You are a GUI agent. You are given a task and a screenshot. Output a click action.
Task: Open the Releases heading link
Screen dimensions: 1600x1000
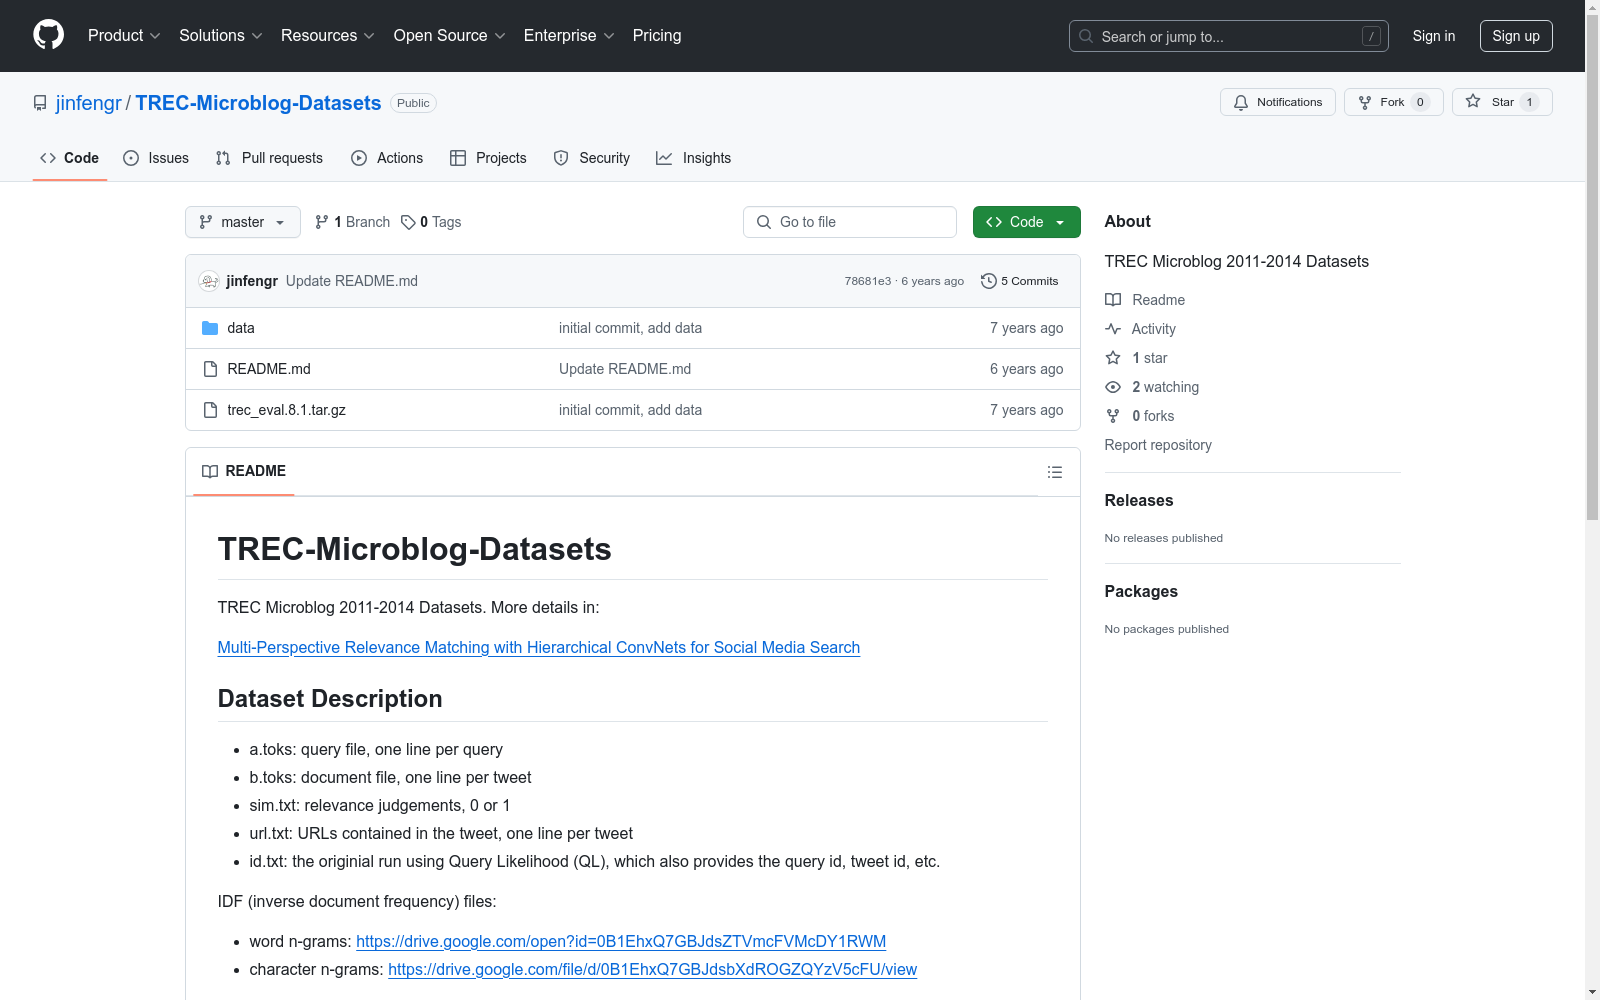tap(1139, 500)
